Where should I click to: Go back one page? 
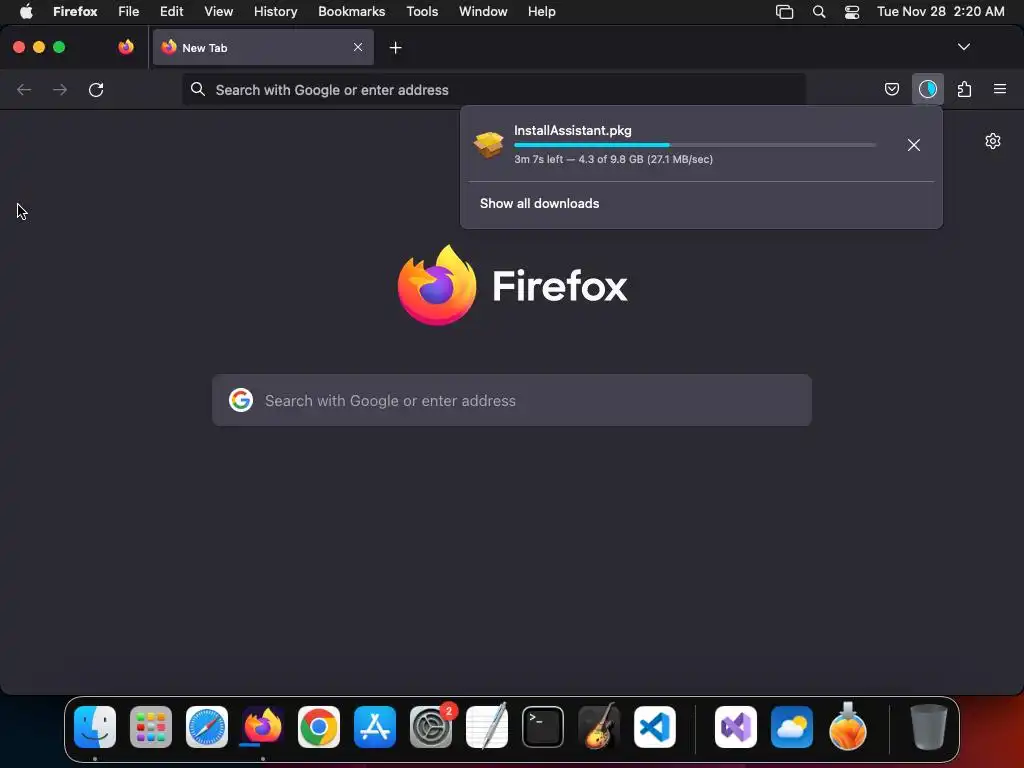pos(24,89)
